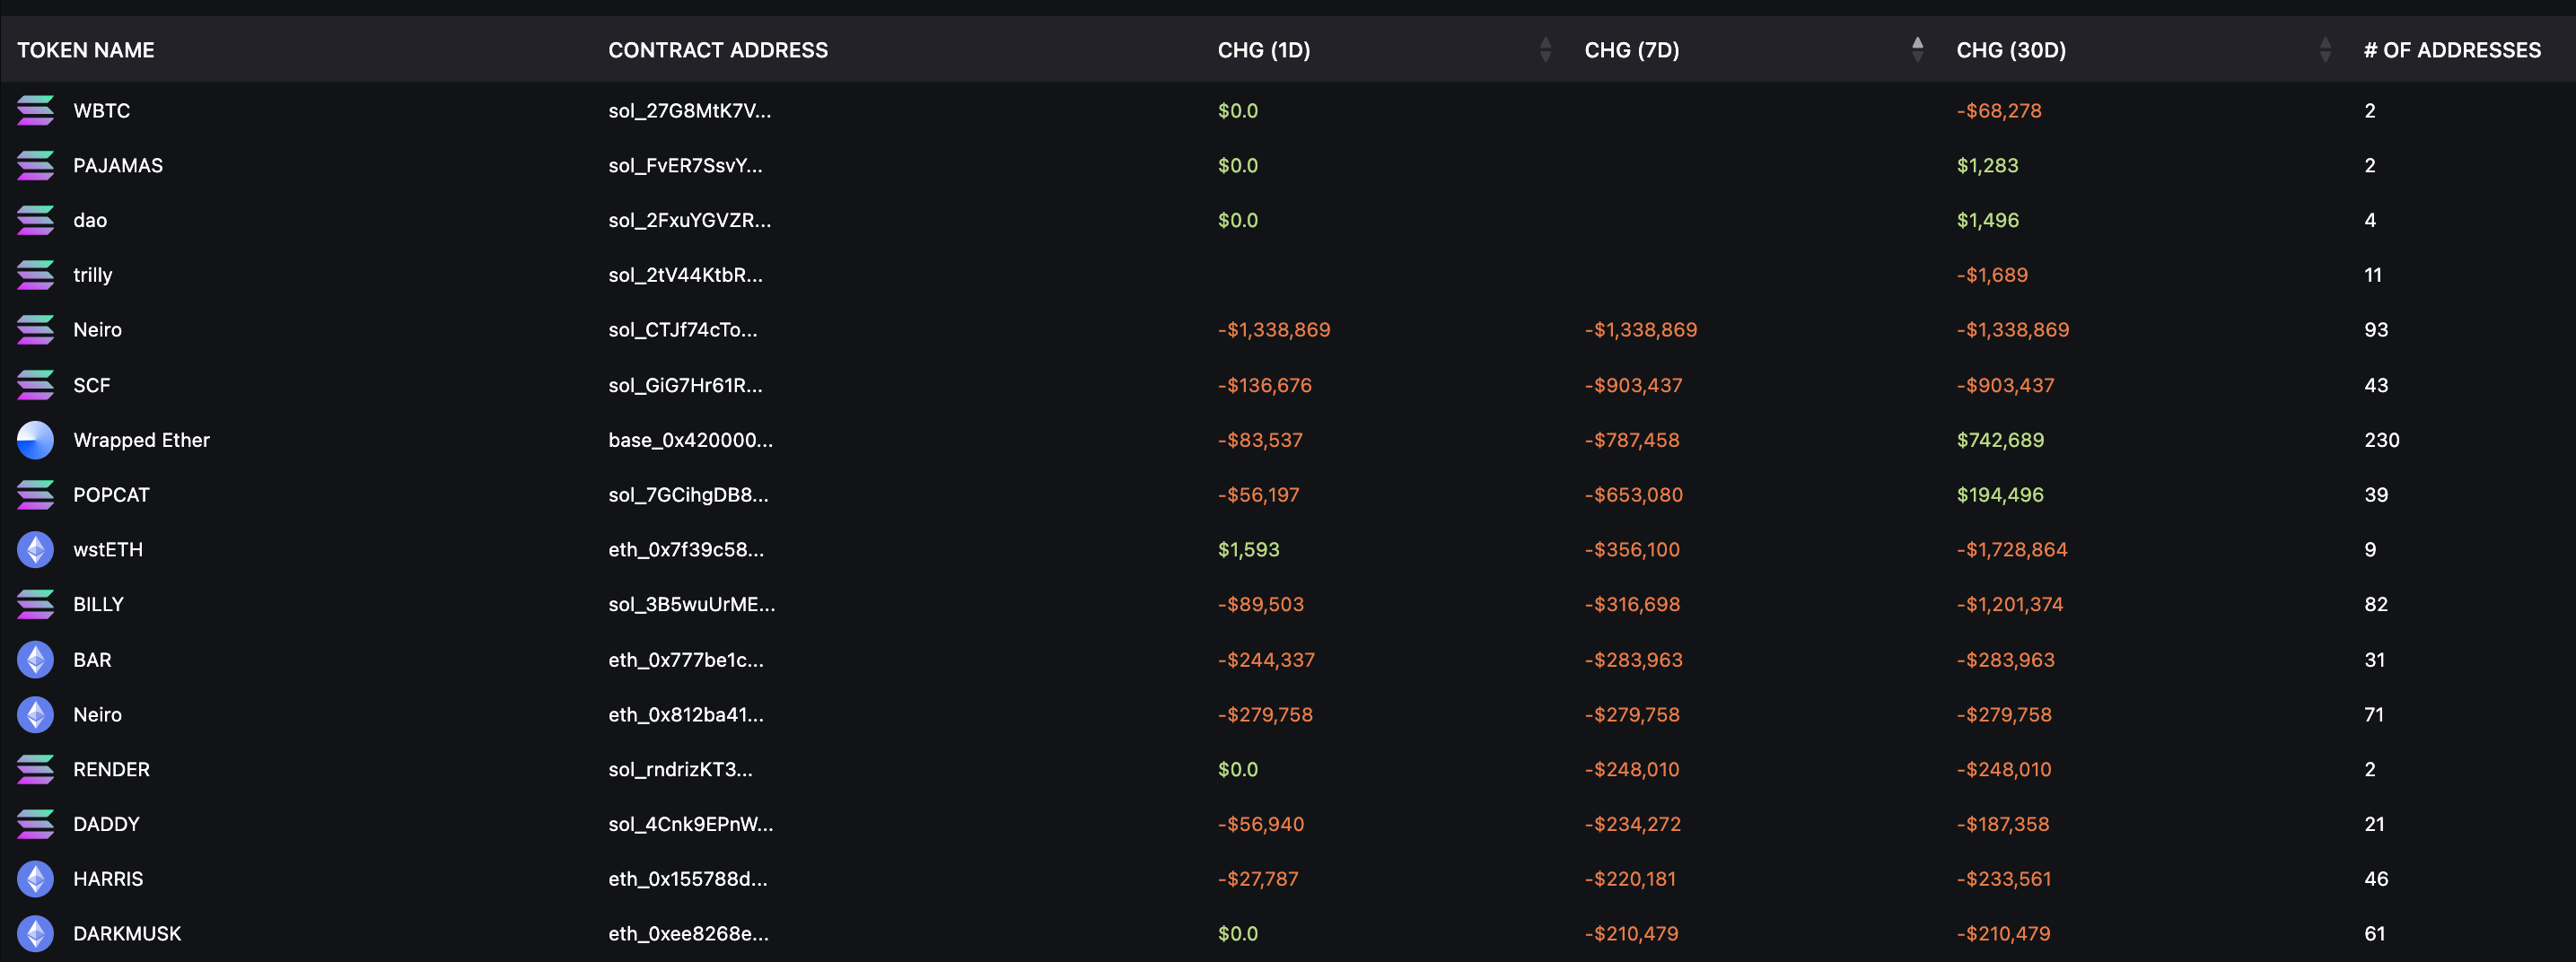
Task: Click POPCAT's 30D change $194,496
Action: coord(2000,495)
